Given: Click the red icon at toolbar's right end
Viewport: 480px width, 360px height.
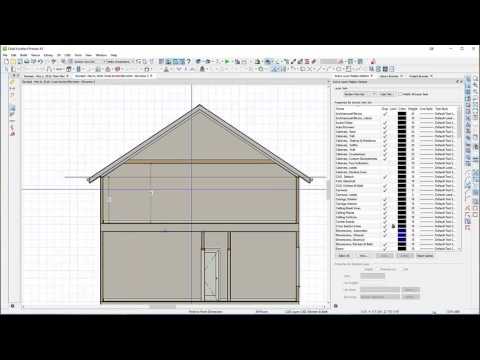Looking at the screenshot, I should pyautogui.click(x=373, y=61).
